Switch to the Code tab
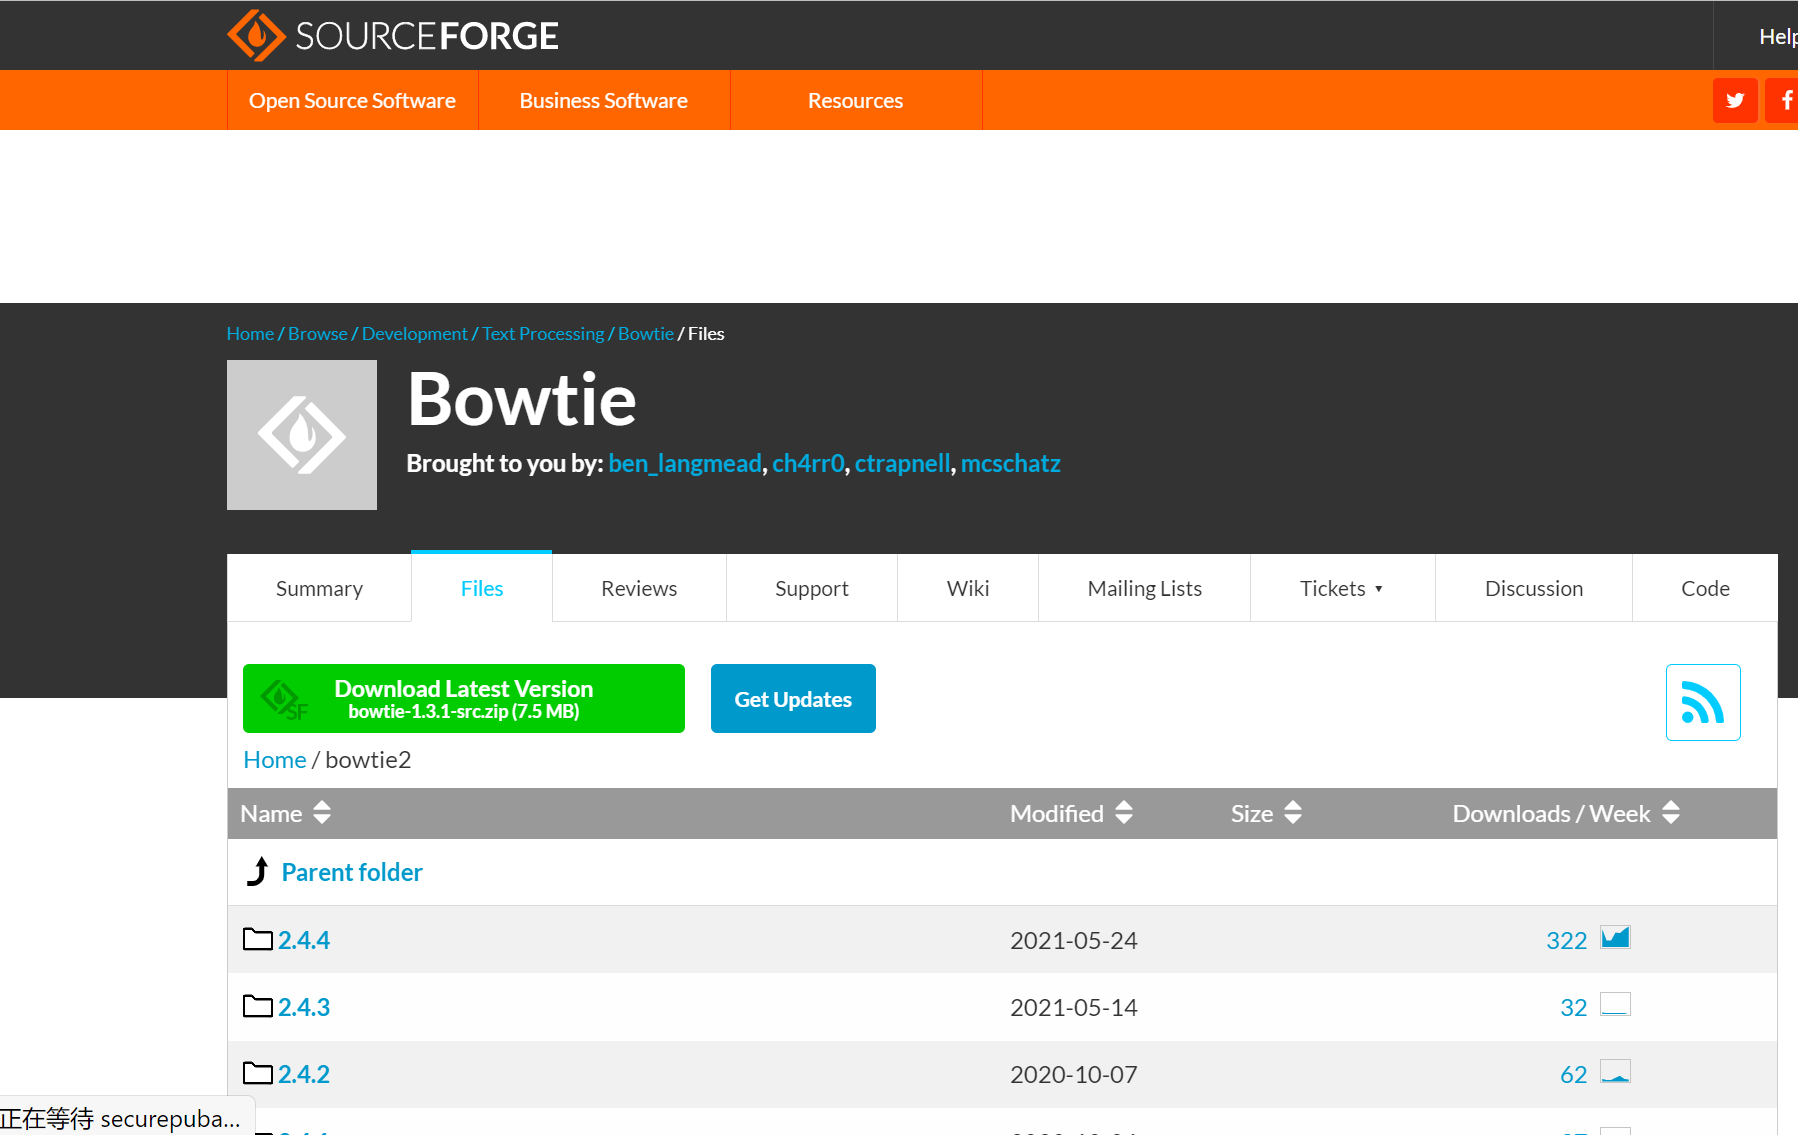 (x=1705, y=588)
